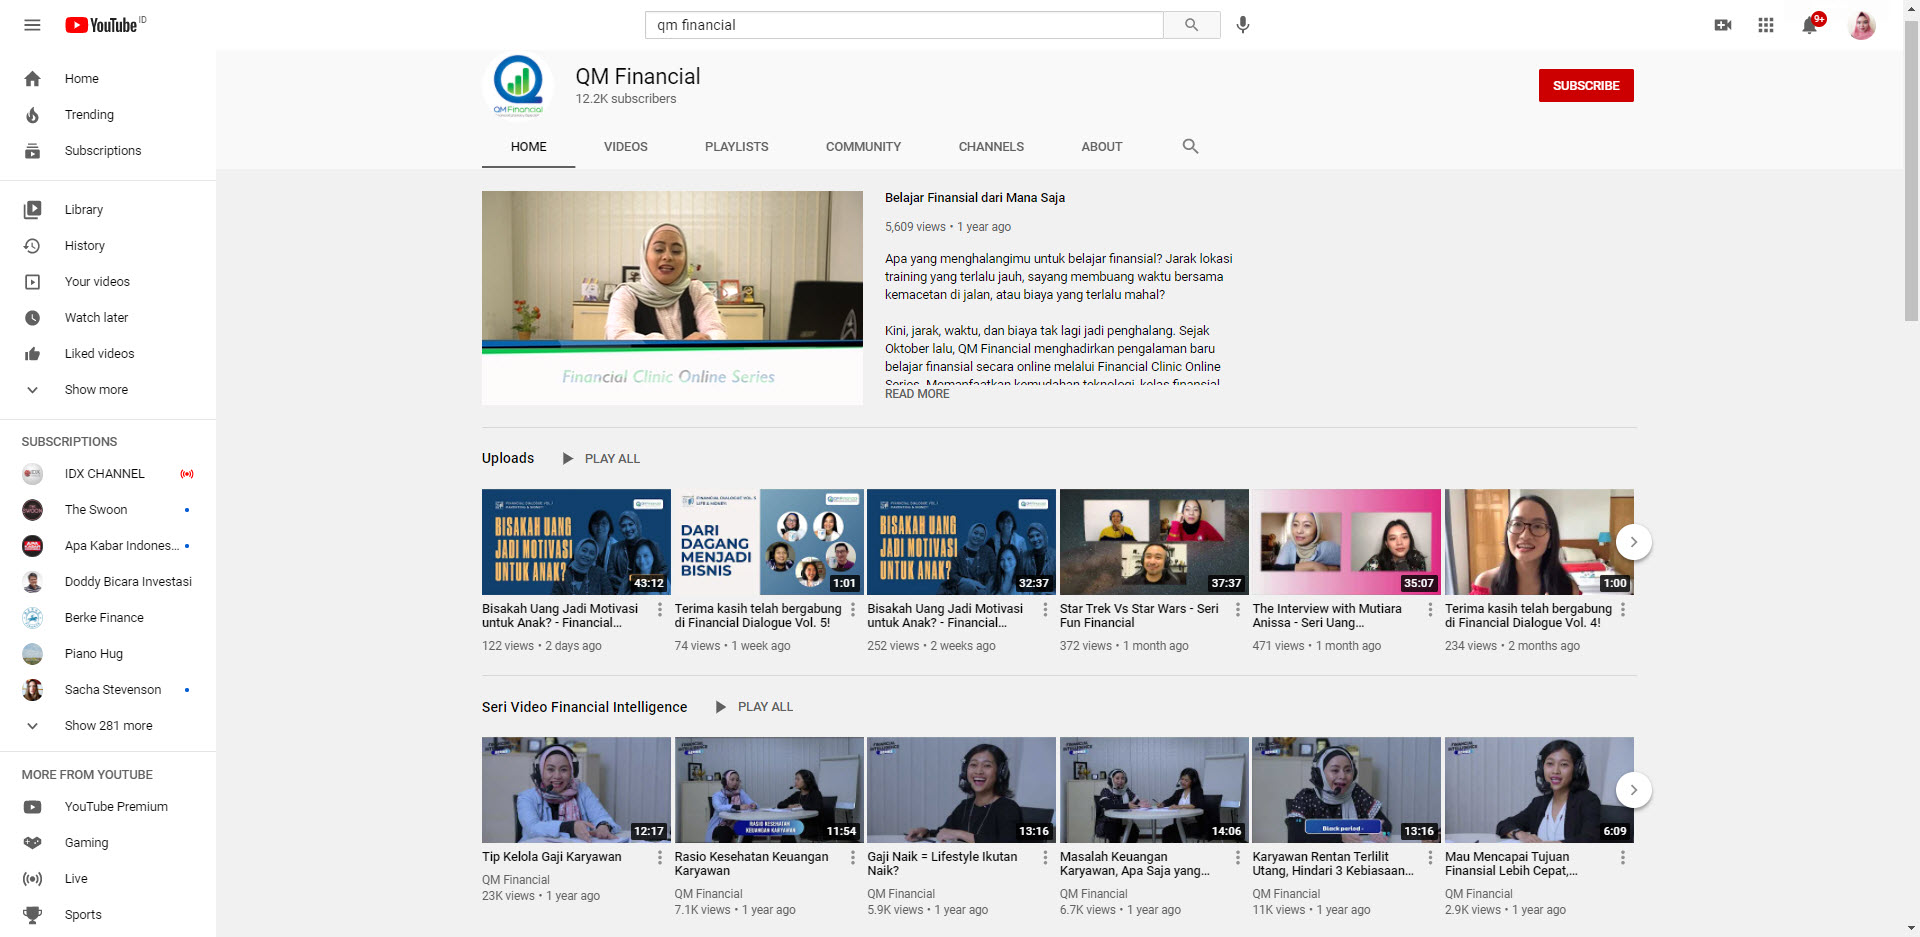The image size is (1920, 937).
Task: Play all Uploads videos
Action: tap(601, 459)
